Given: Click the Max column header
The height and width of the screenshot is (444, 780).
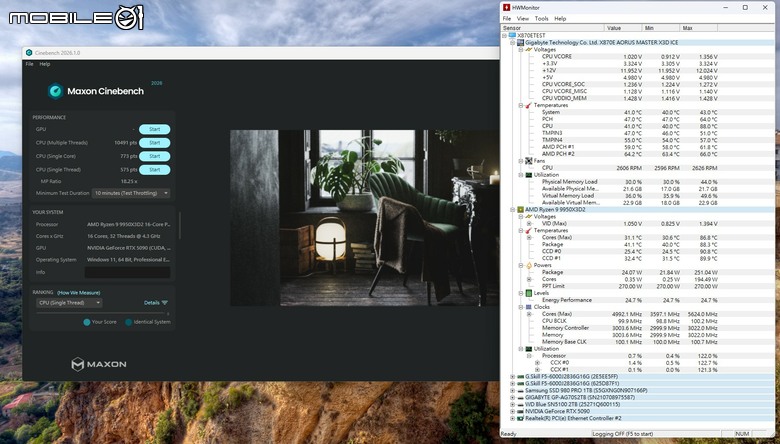Looking at the screenshot, I should click(x=699, y=28).
